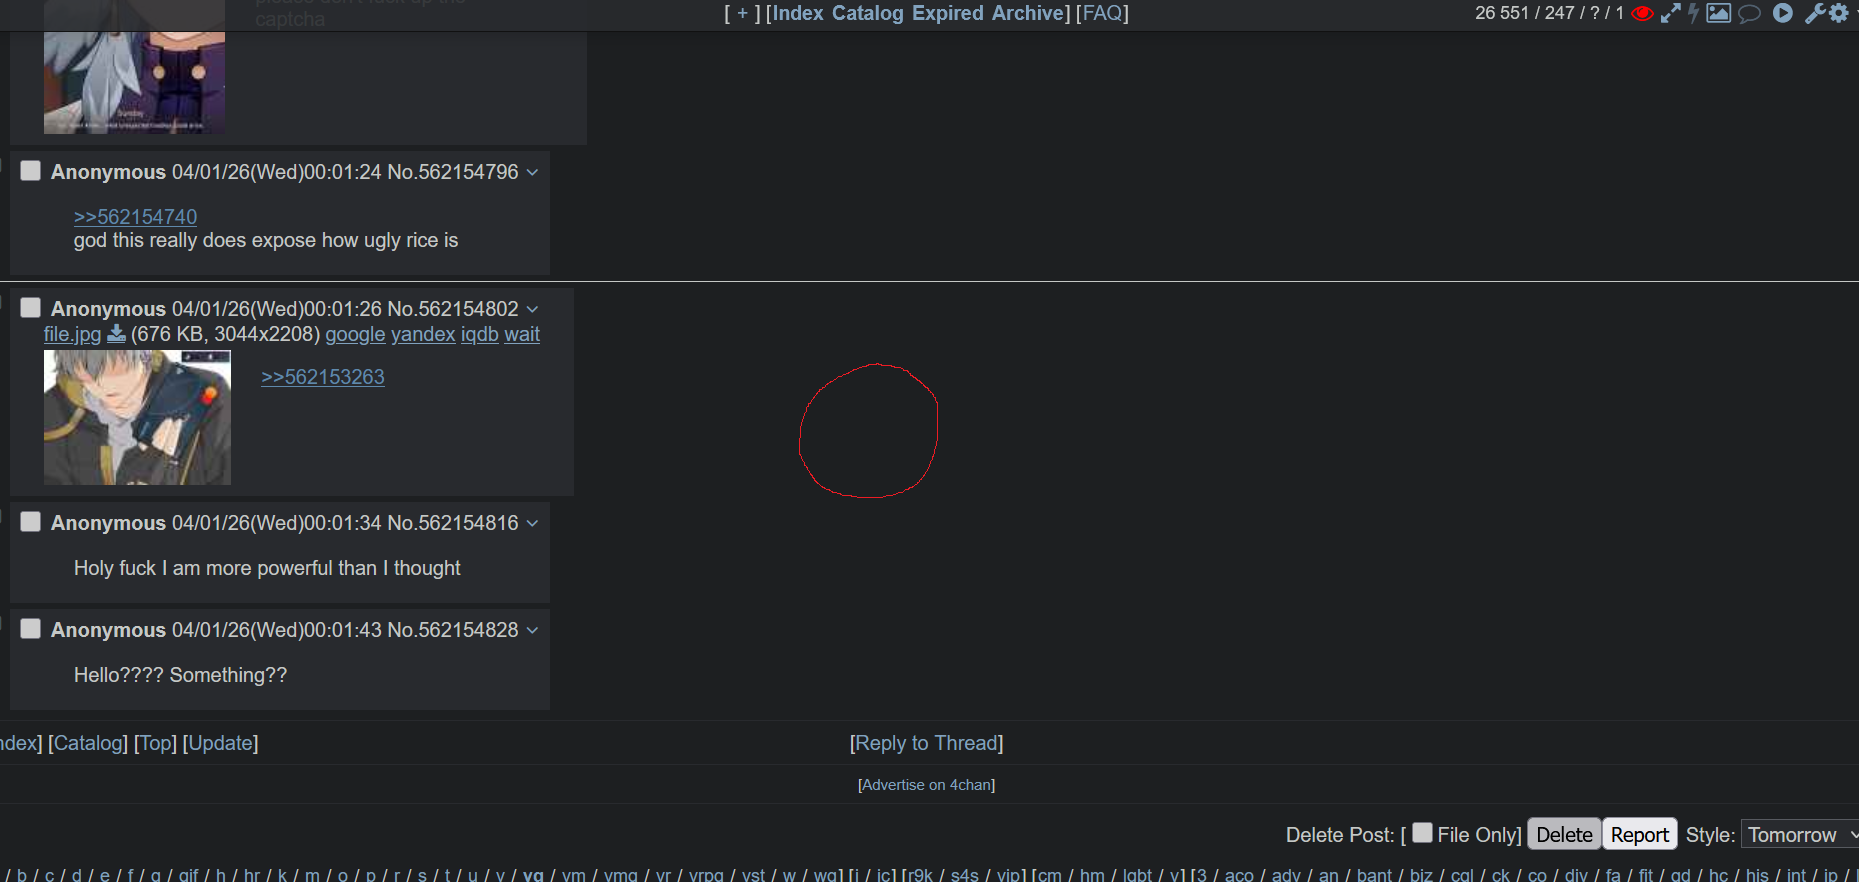Image resolution: width=1859 pixels, height=882 pixels.
Task: Go to the his board link in footer
Action: 1757,875
